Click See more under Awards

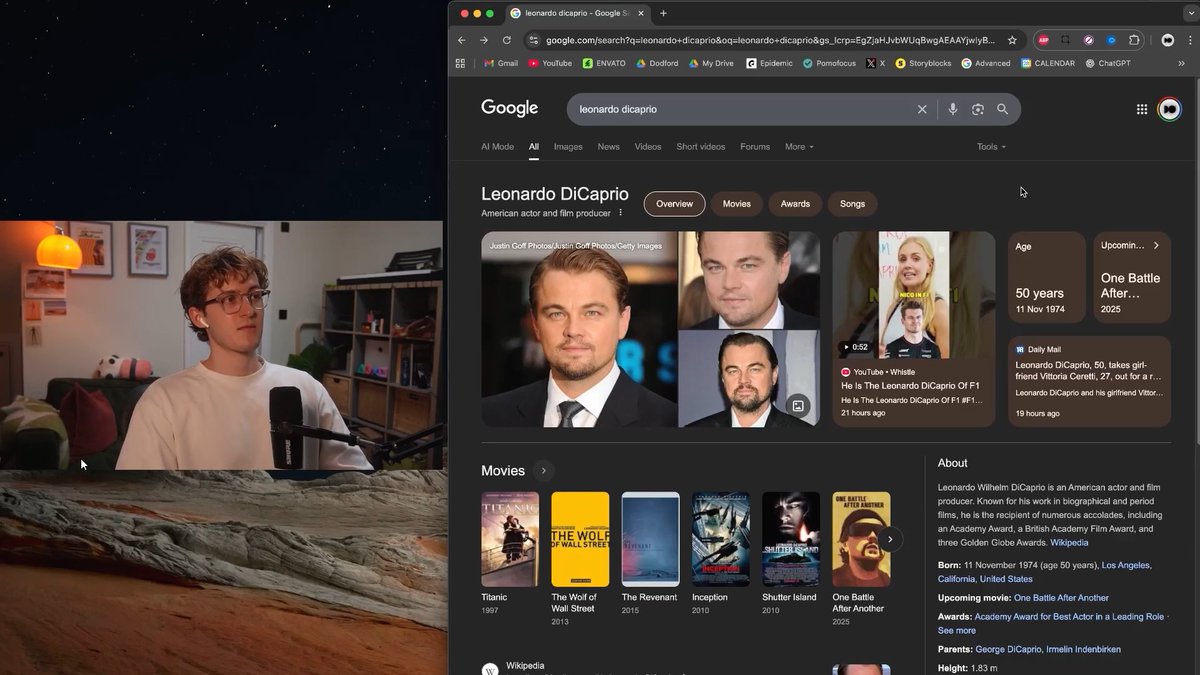pyautogui.click(x=957, y=631)
